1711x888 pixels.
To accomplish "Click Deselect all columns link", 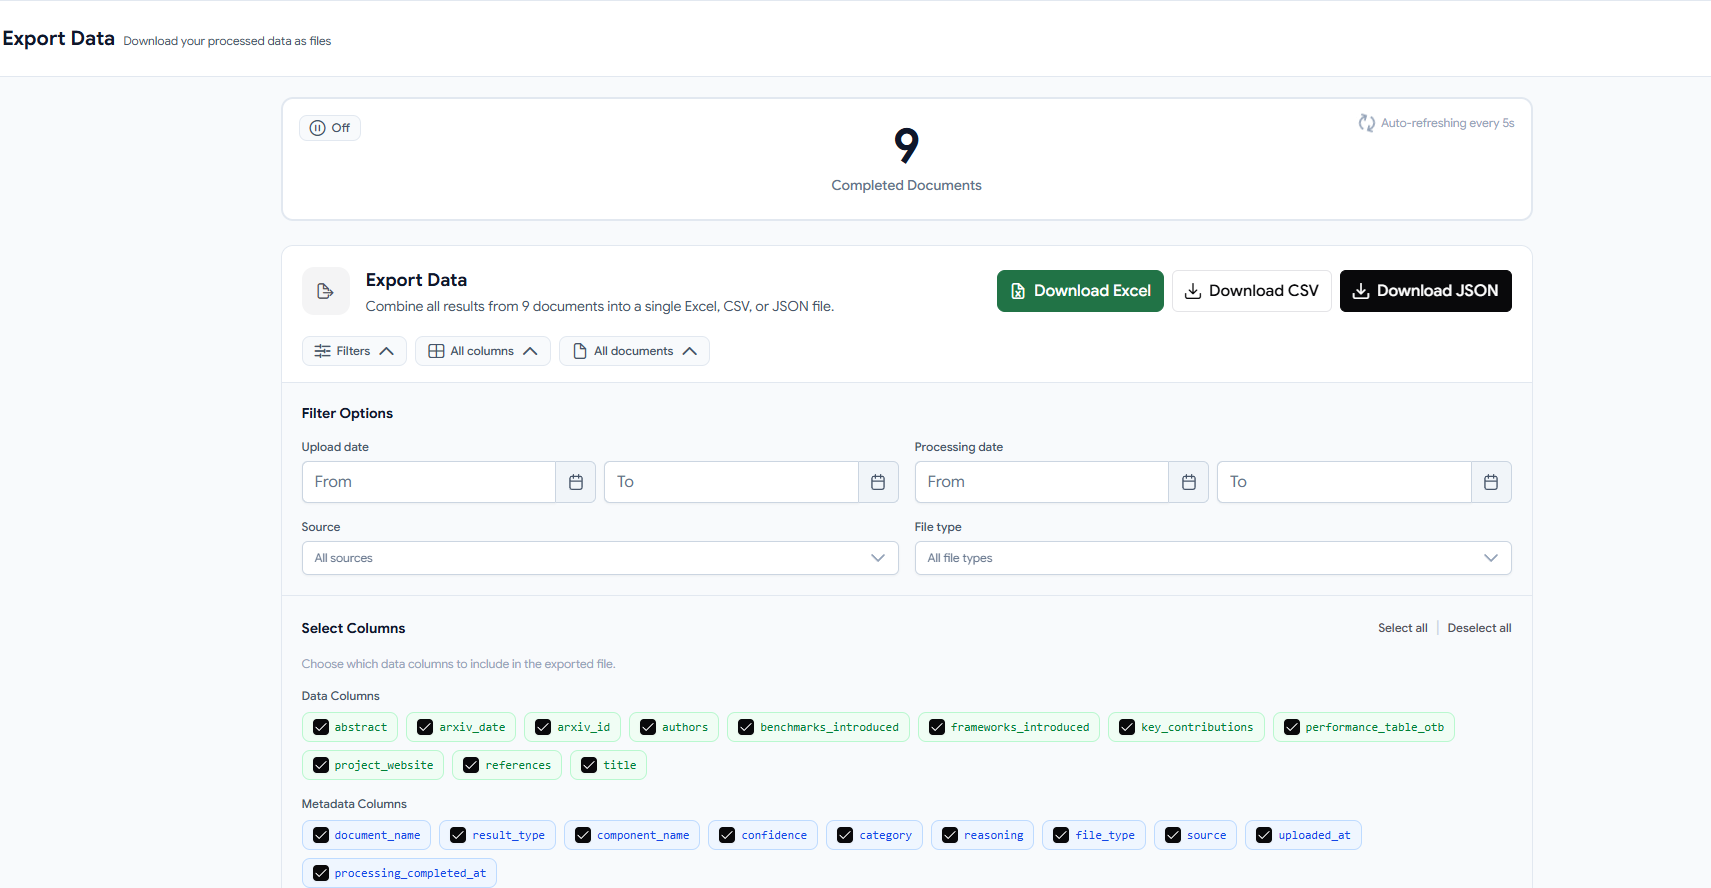I will [x=1479, y=628].
